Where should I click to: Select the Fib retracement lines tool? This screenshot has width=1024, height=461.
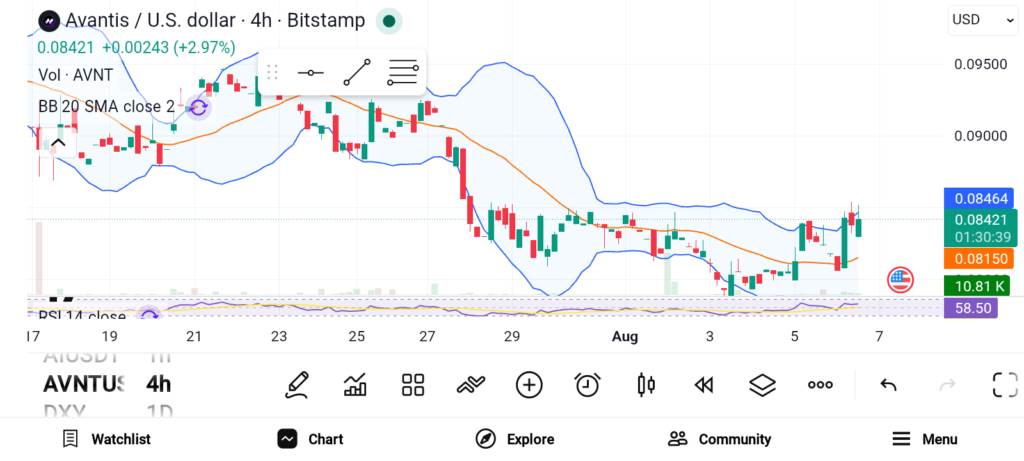[x=402, y=72]
